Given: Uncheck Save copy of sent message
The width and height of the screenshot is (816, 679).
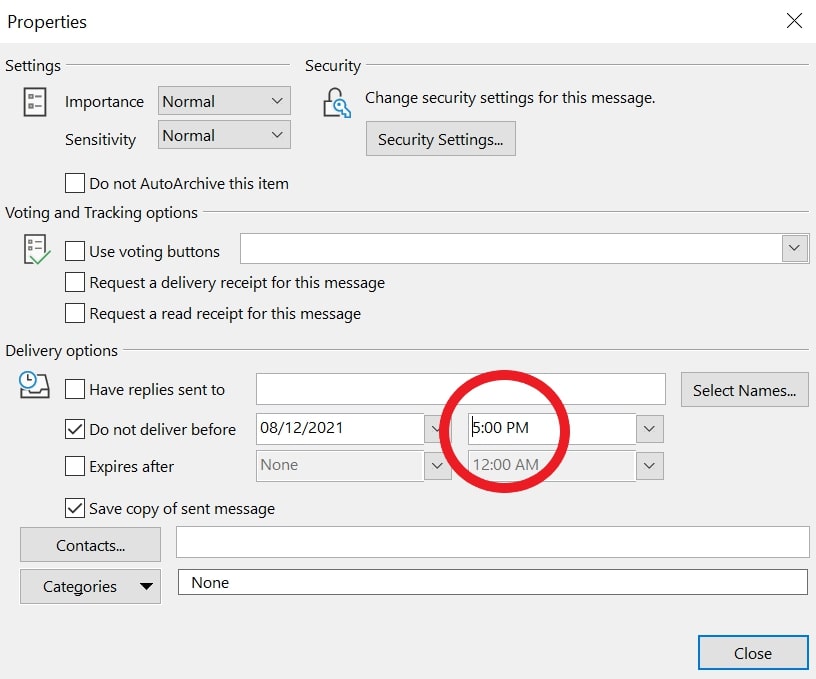Looking at the screenshot, I should (x=75, y=508).
